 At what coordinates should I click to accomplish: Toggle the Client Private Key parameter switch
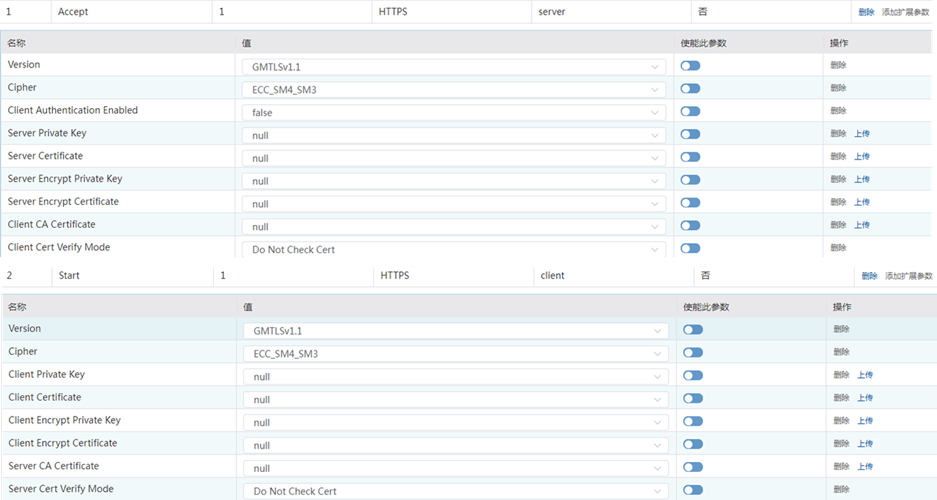click(x=693, y=375)
